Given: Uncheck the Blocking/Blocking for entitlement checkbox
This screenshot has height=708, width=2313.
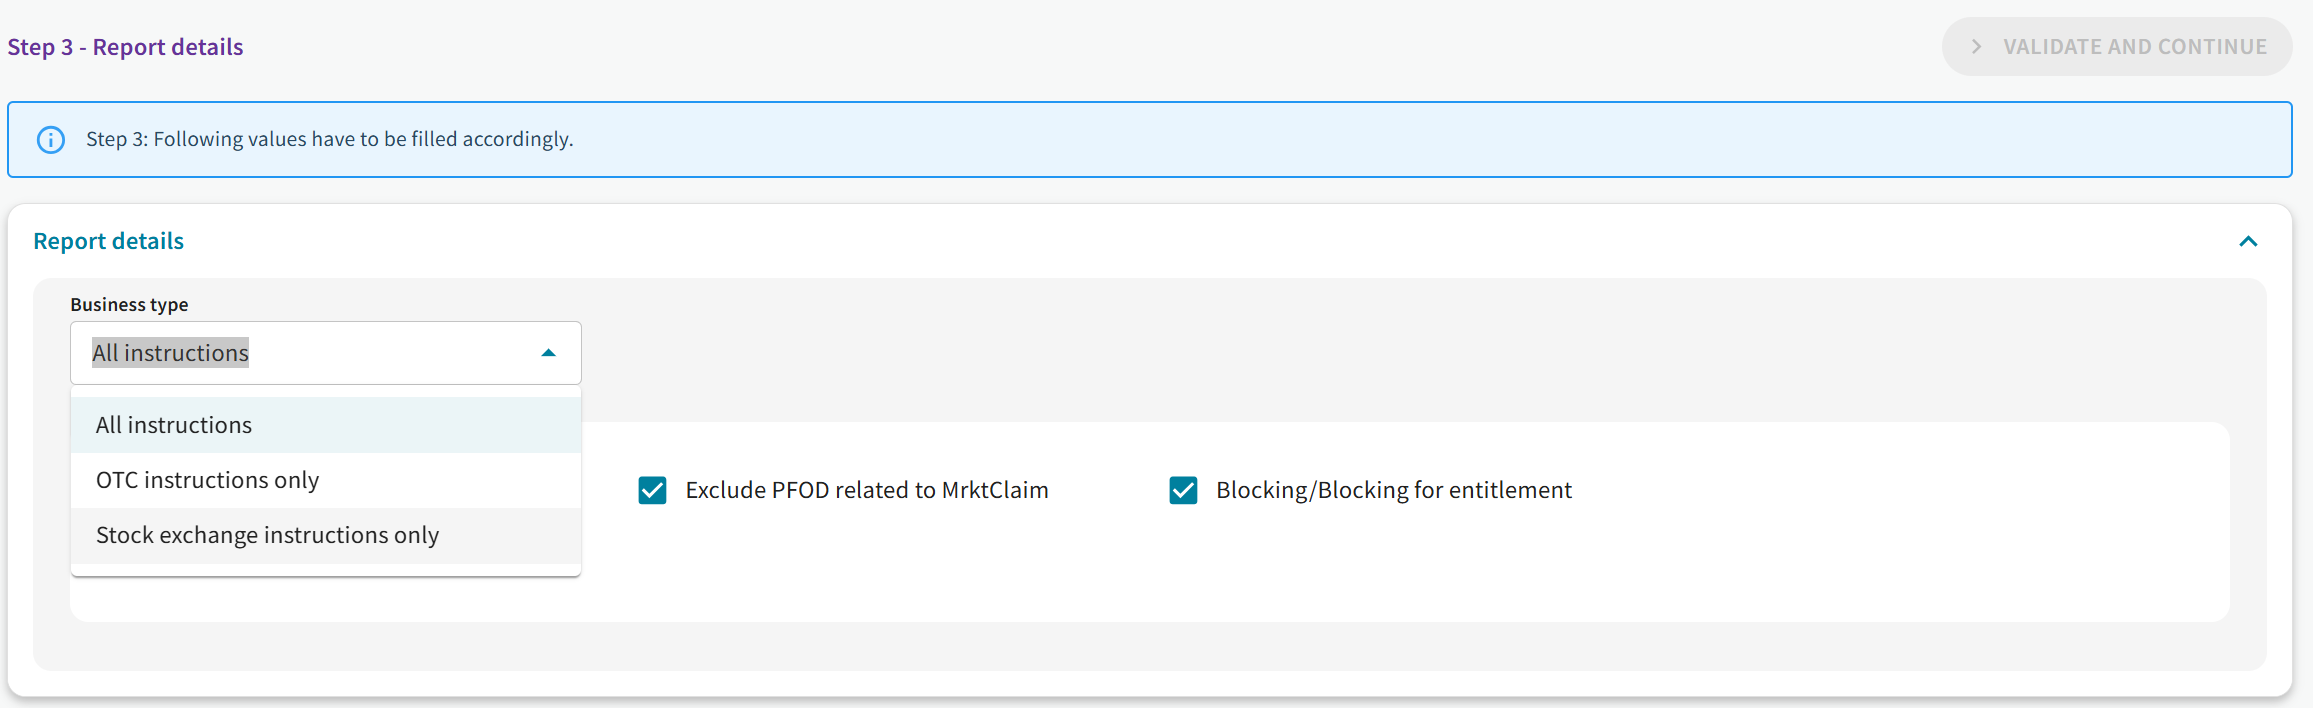Looking at the screenshot, I should 1183,490.
